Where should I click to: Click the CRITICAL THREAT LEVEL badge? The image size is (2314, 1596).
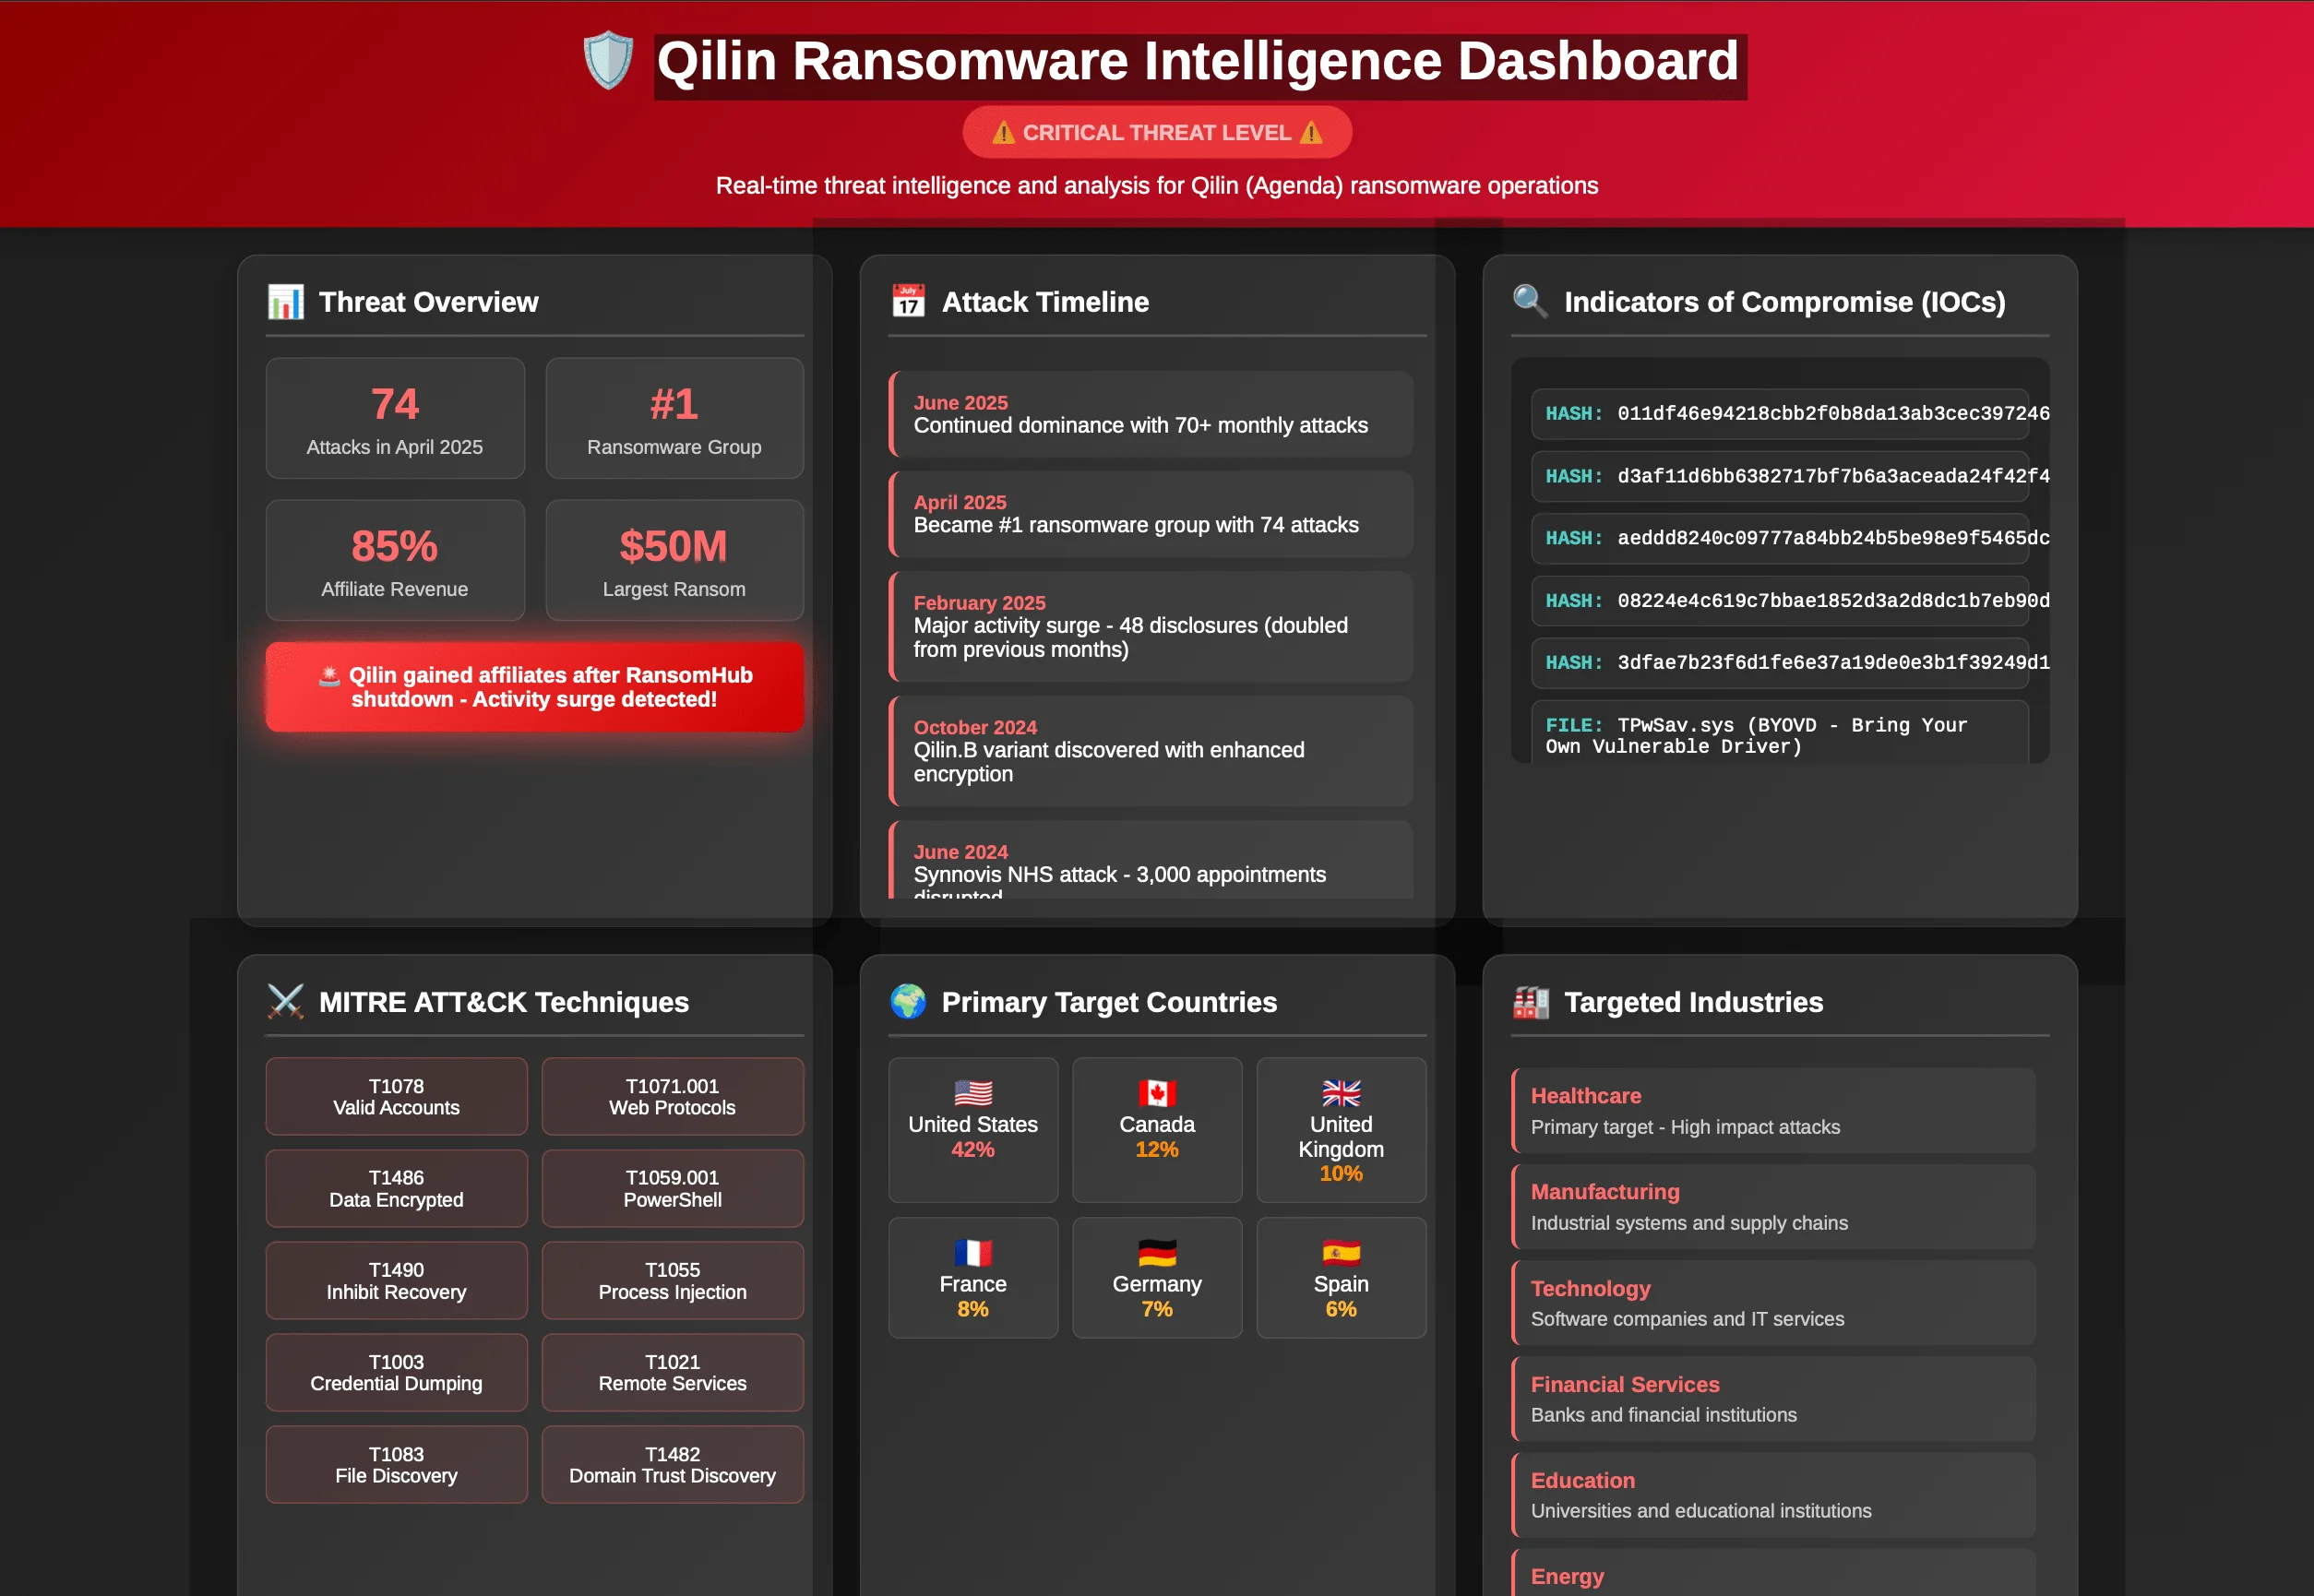pos(1157,132)
